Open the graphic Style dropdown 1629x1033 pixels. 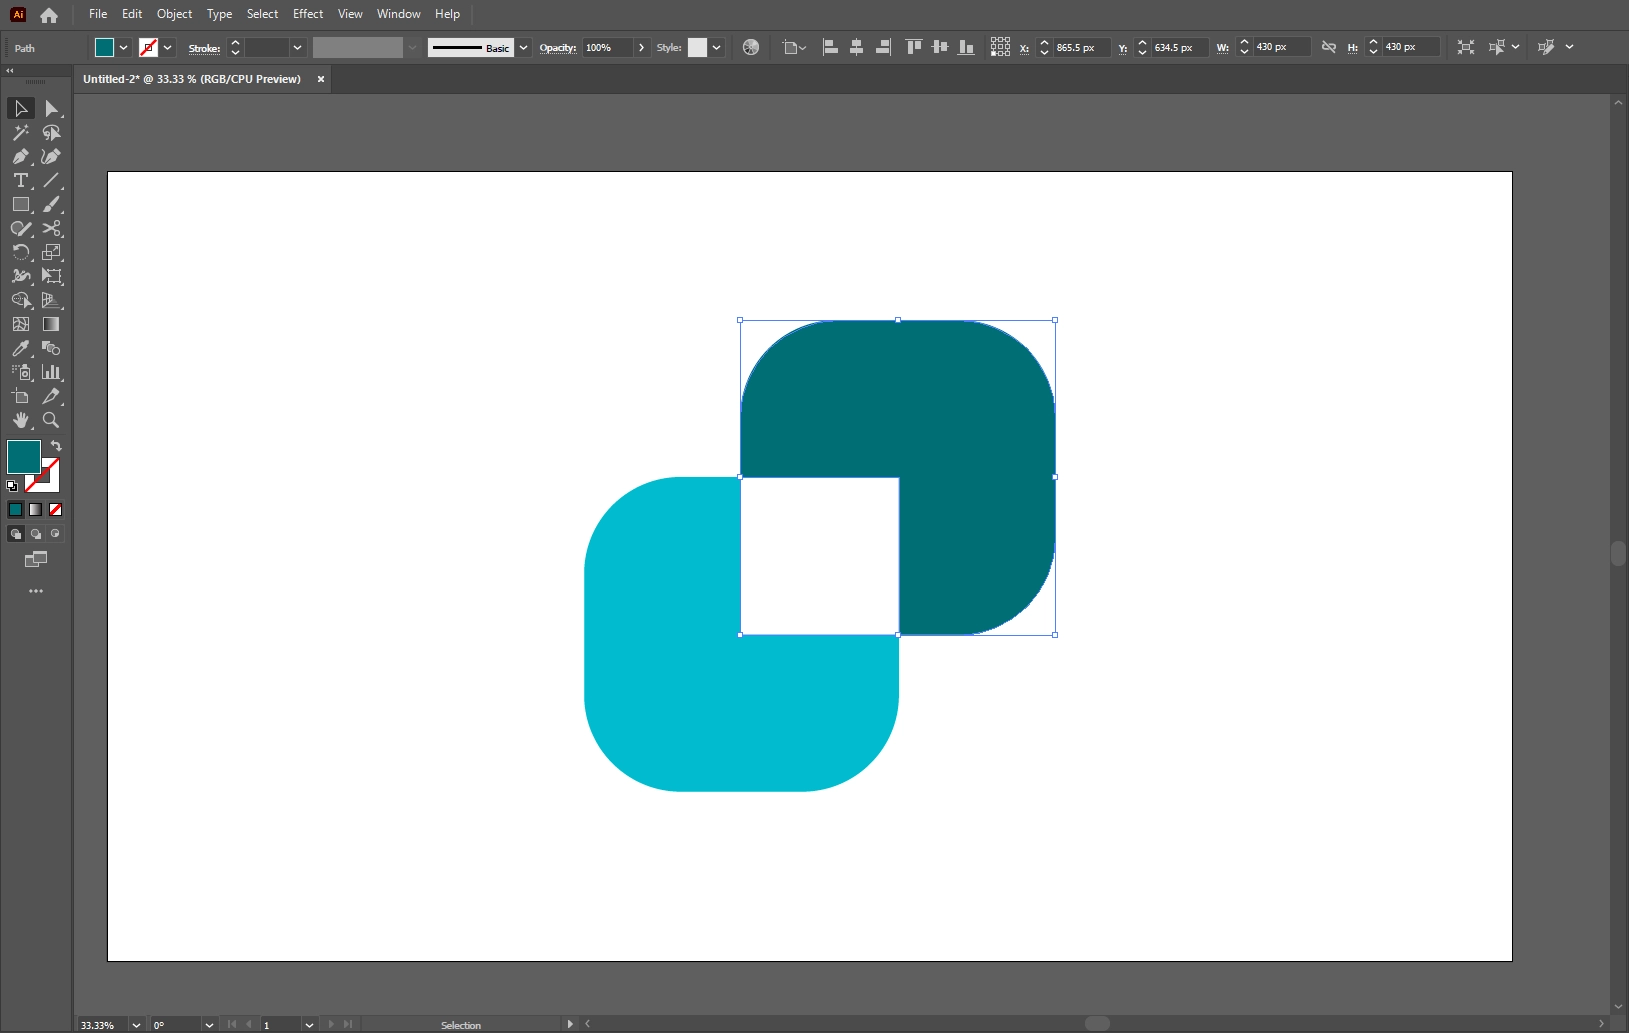[x=716, y=47]
